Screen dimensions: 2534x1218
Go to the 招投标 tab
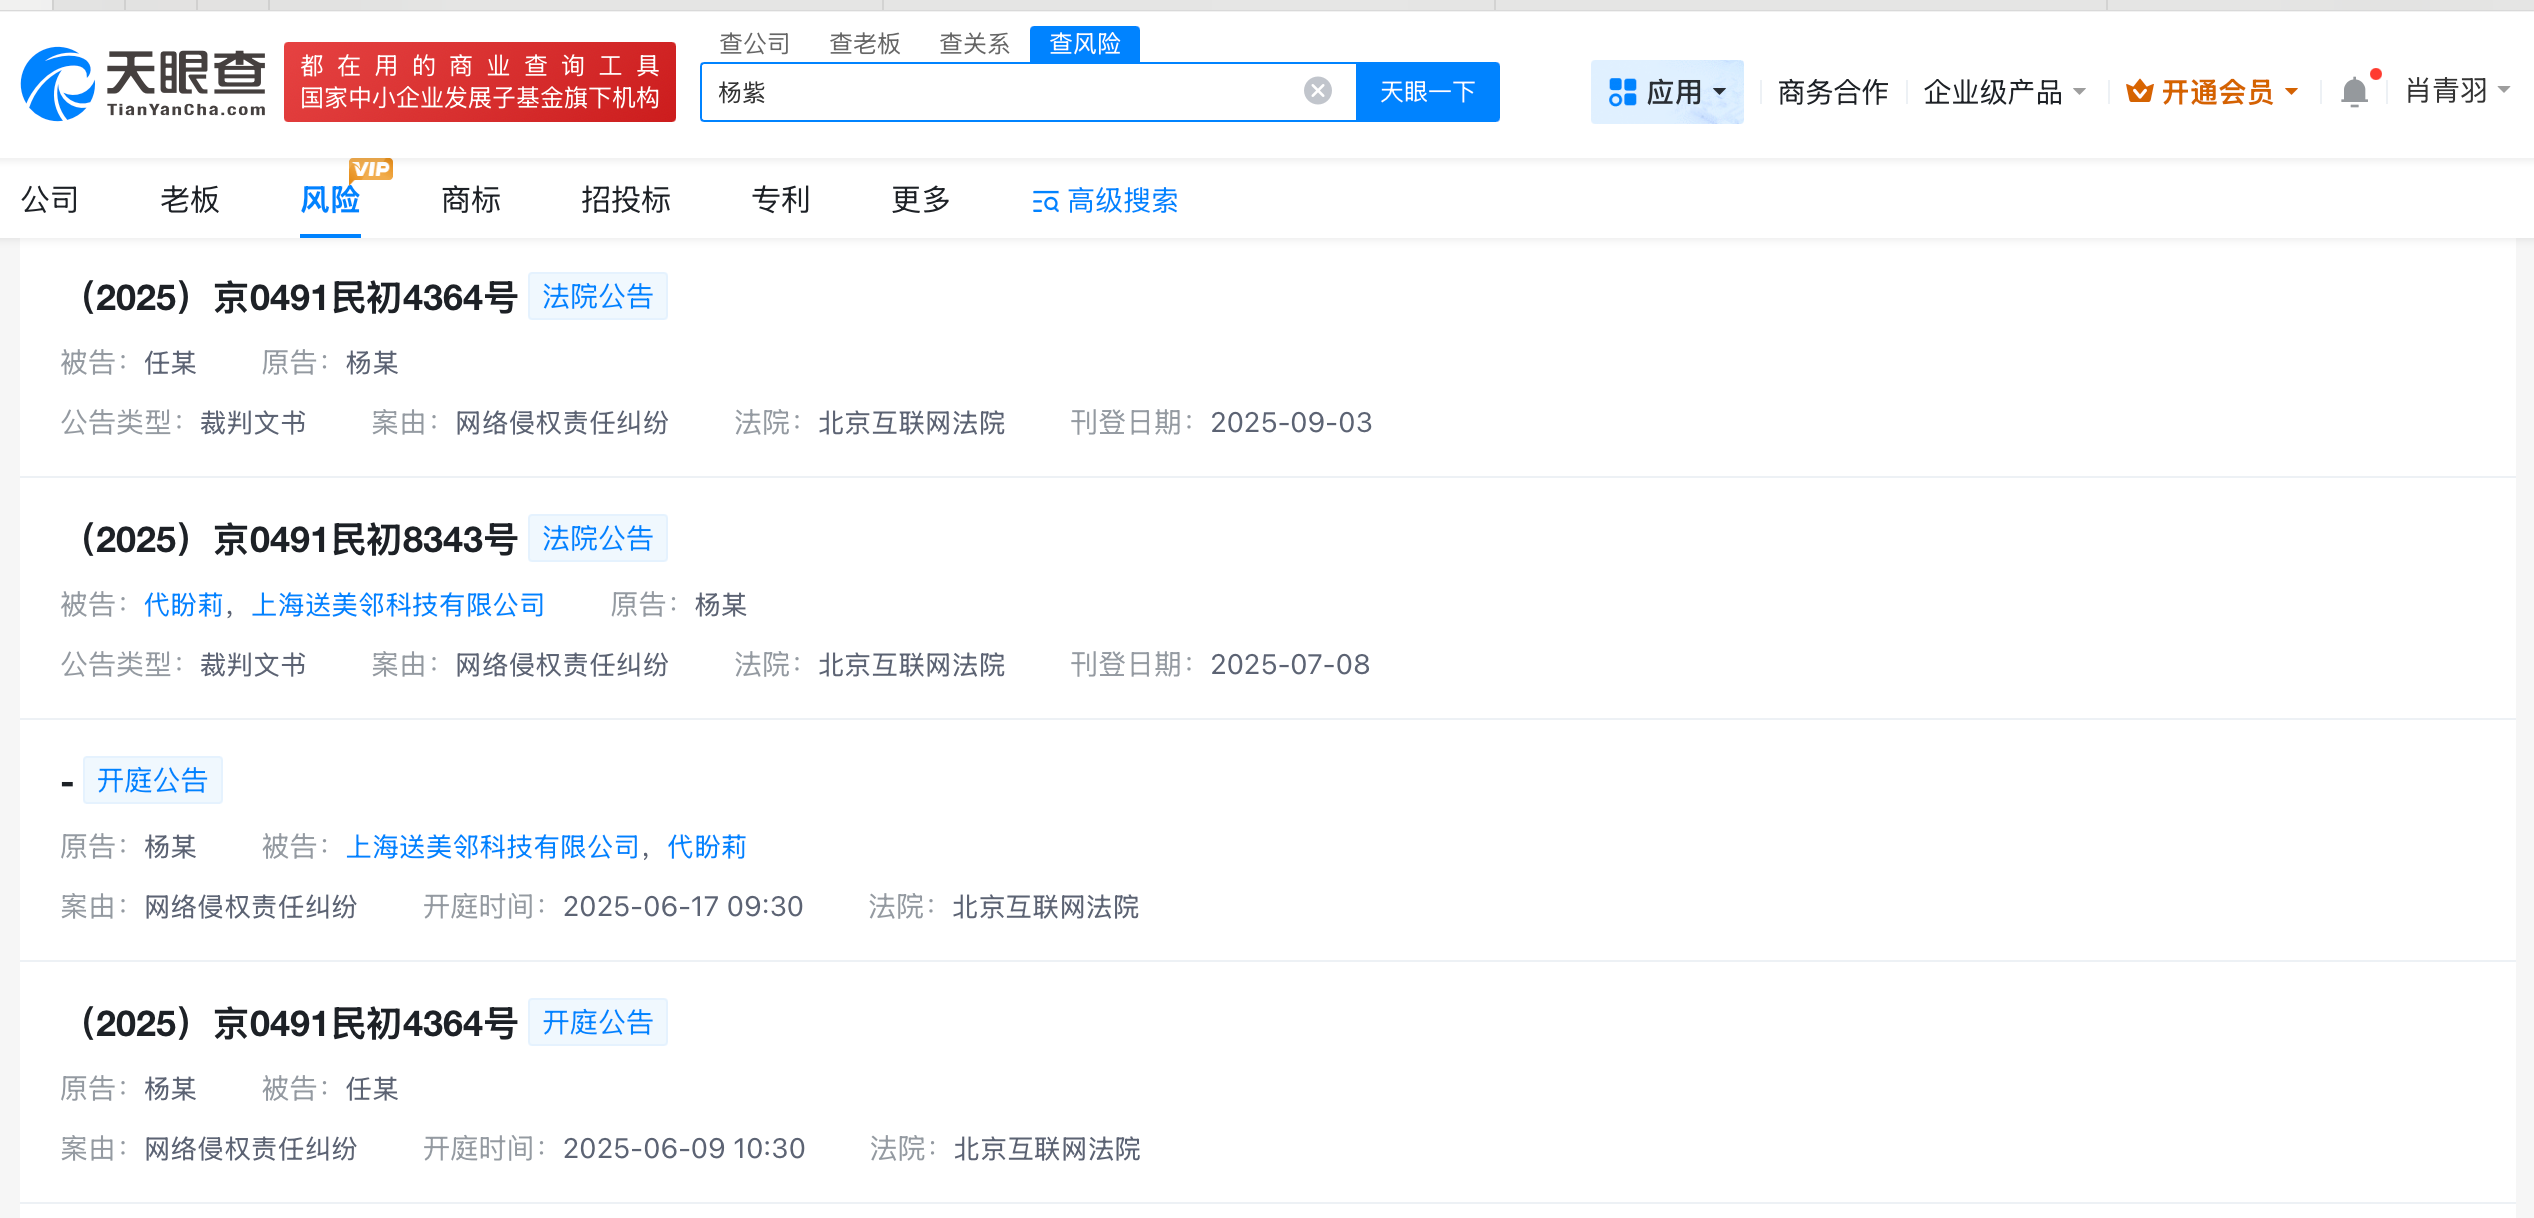pos(625,200)
